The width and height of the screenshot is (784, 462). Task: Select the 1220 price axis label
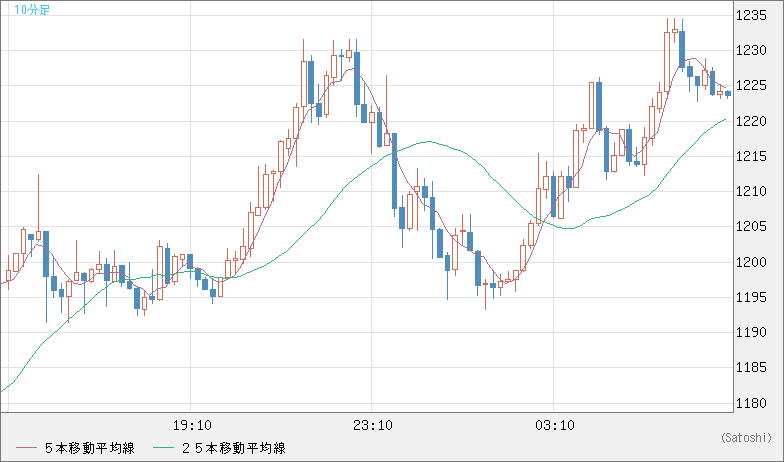coord(751,121)
